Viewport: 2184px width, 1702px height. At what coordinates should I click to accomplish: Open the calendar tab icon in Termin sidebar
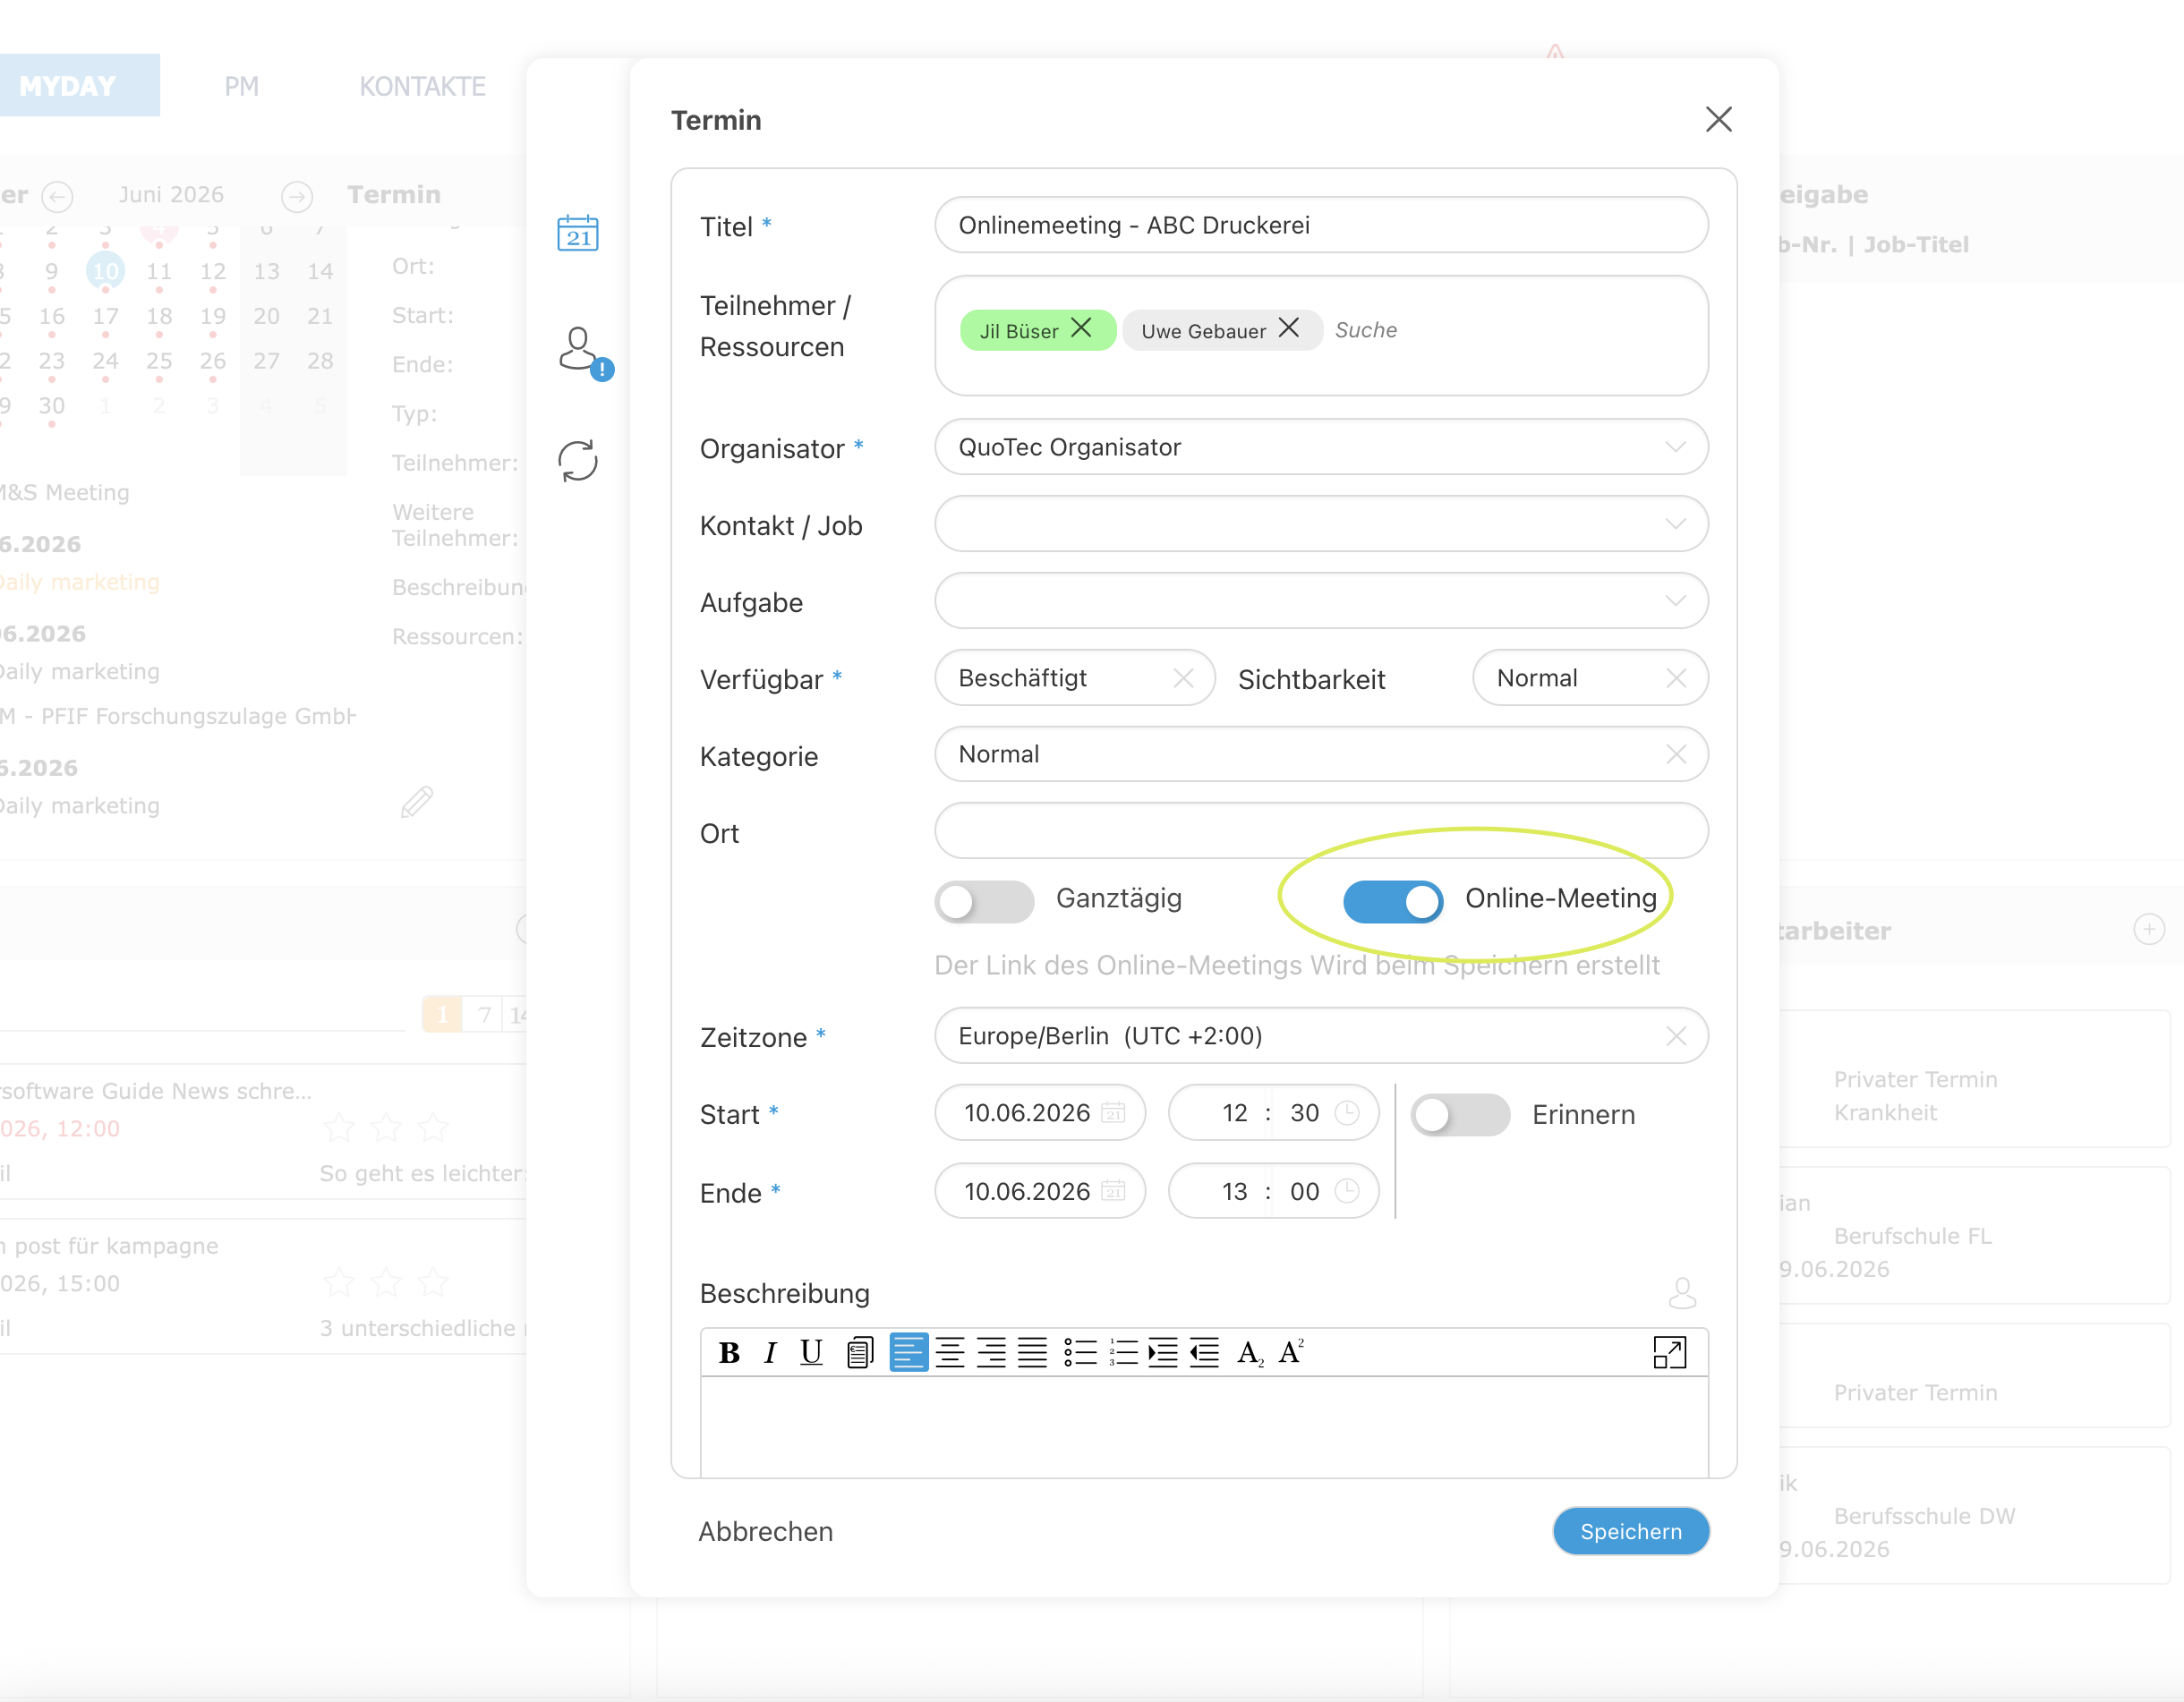578,233
